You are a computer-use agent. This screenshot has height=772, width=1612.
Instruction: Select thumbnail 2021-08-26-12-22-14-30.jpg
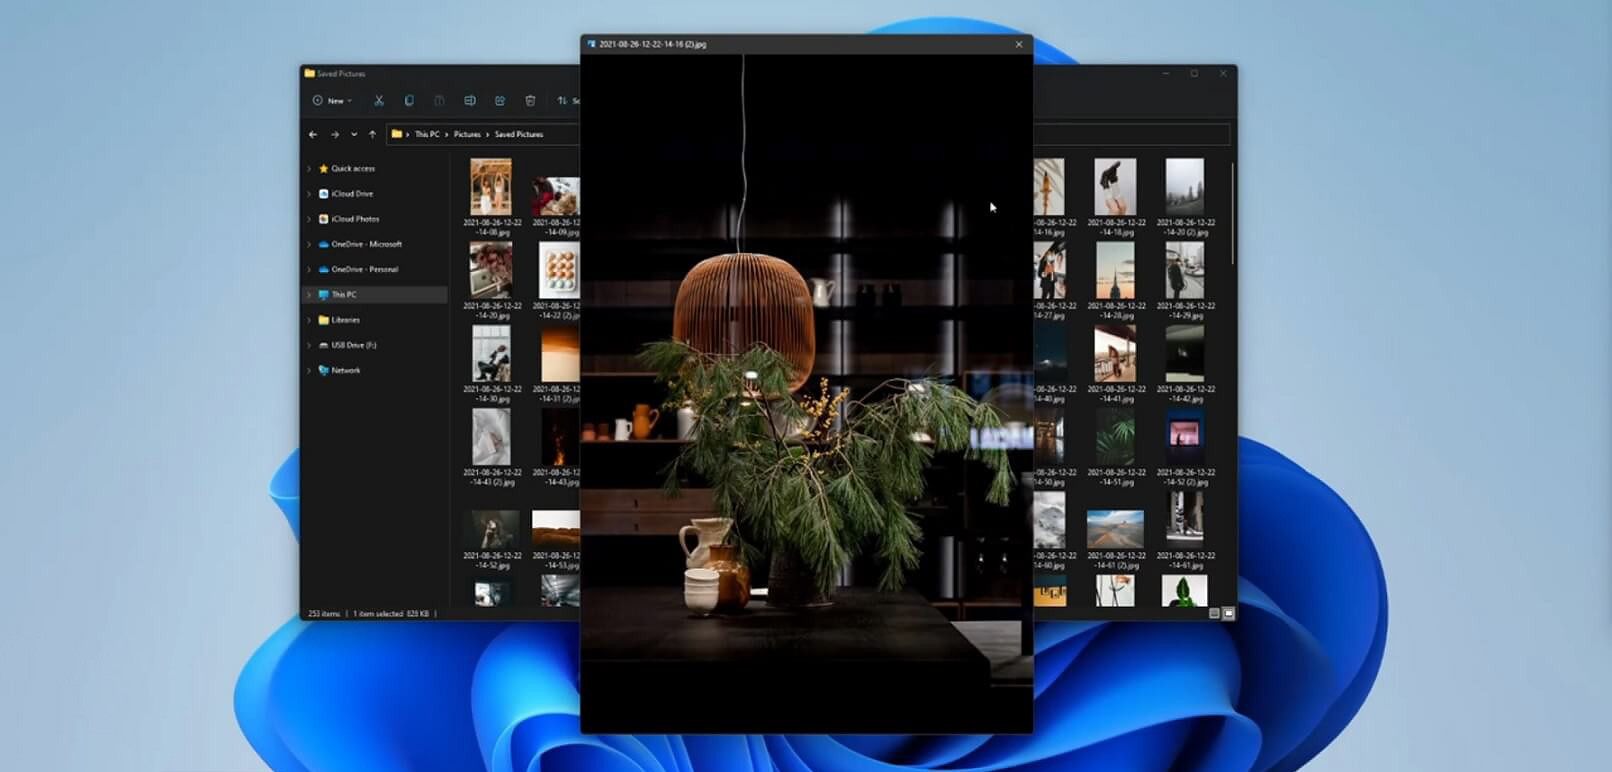pos(491,353)
